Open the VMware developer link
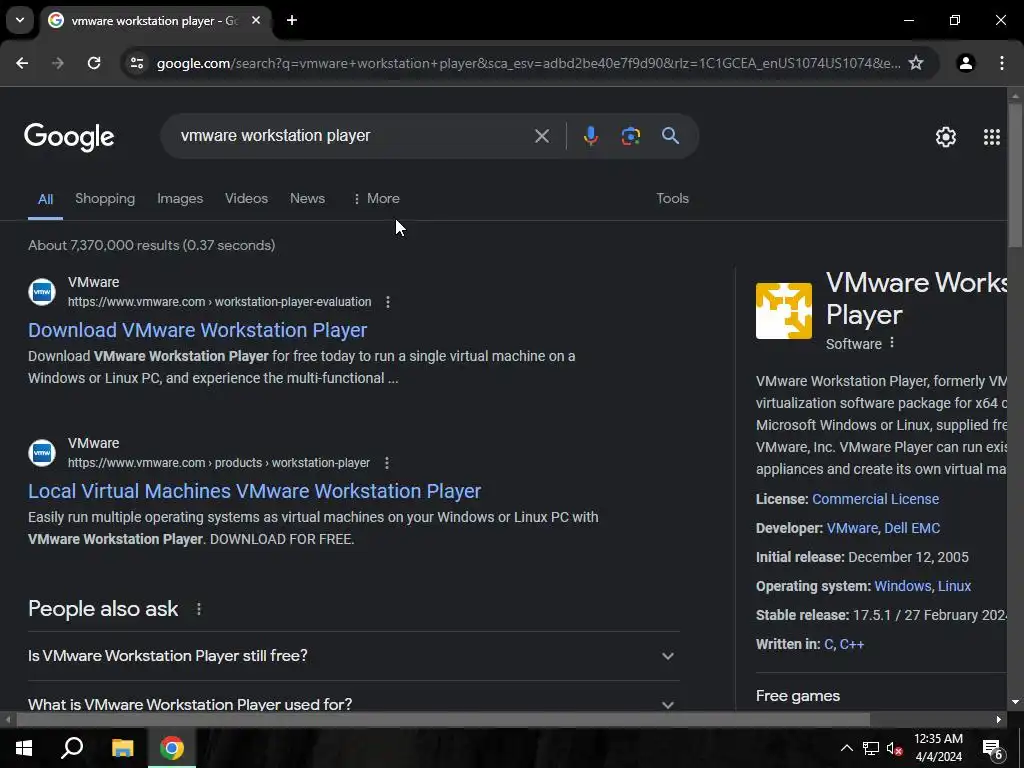Image resolution: width=1024 pixels, height=768 pixels. tap(852, 528)
